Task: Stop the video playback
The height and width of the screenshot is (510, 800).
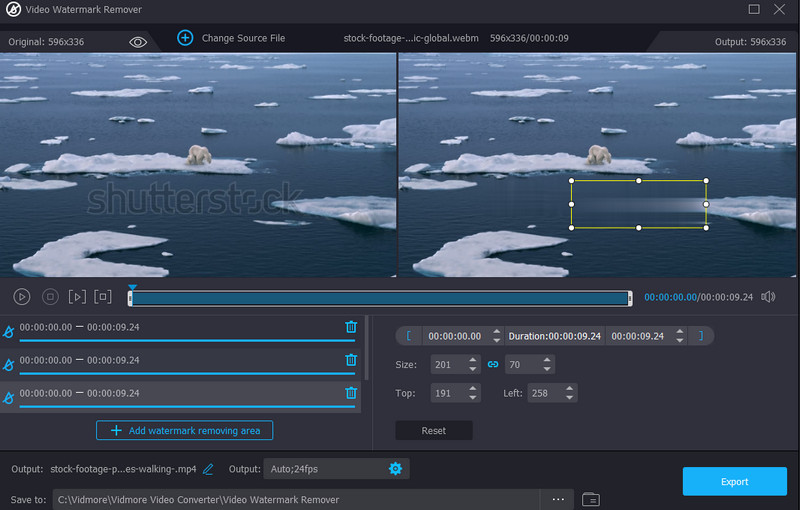Action: point(50,297)
